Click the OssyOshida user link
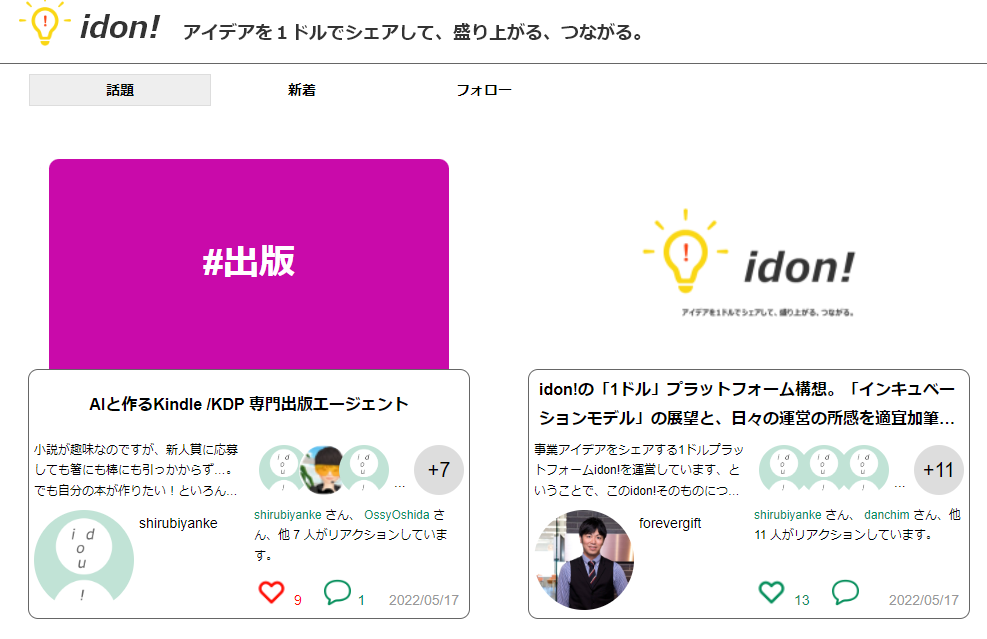The width and height of the screenshot is (987, 639). (396, 514)
